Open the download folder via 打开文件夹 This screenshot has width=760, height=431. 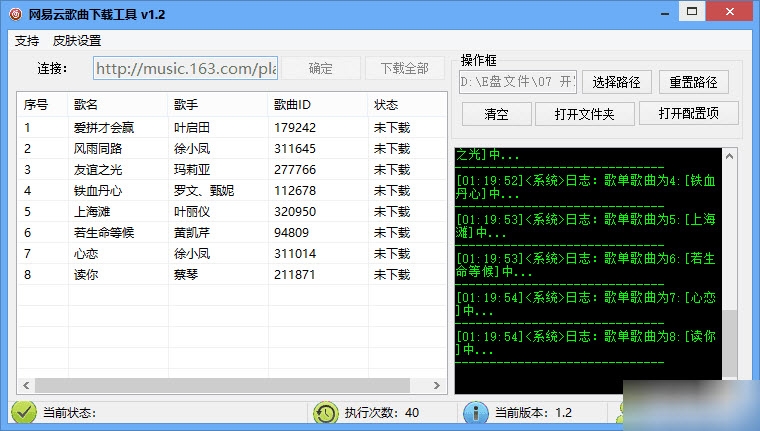pyautogui.click(x=585, y=114)
